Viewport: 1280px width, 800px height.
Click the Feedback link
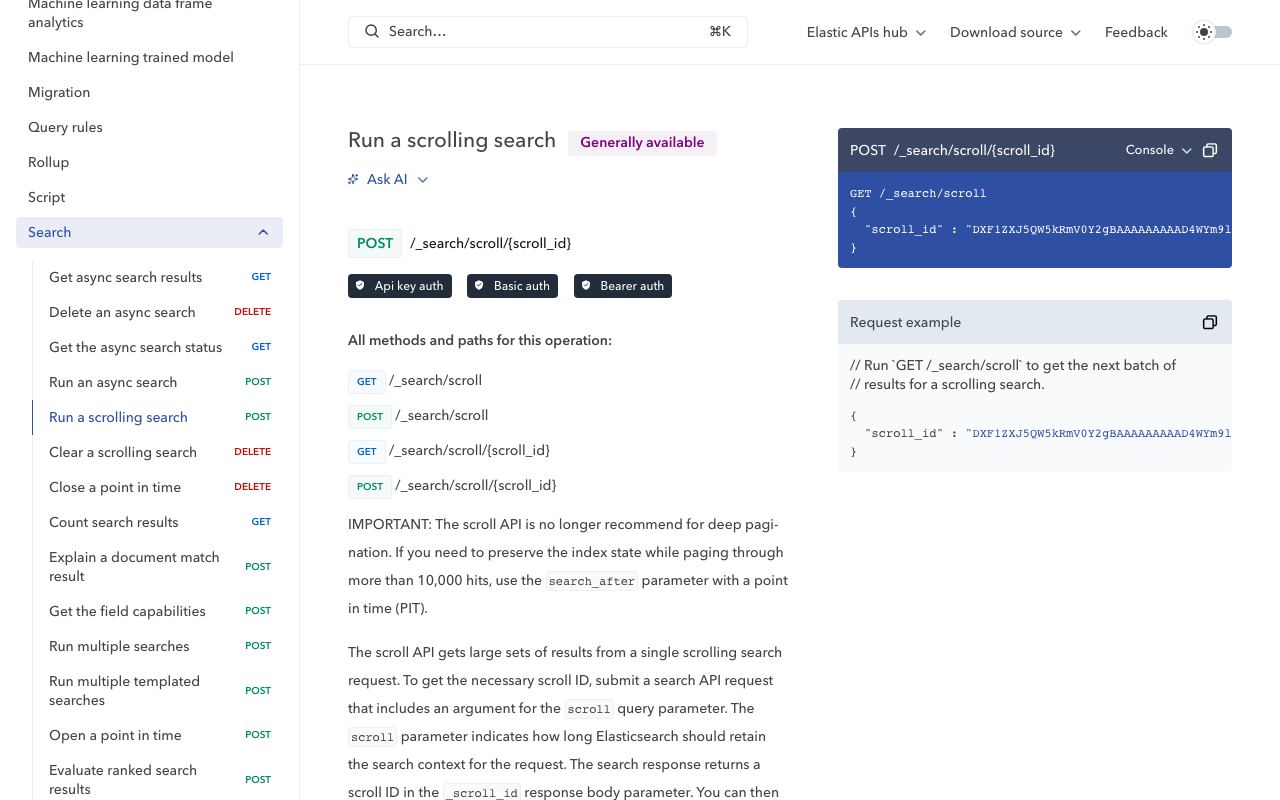coord(1136,32)
